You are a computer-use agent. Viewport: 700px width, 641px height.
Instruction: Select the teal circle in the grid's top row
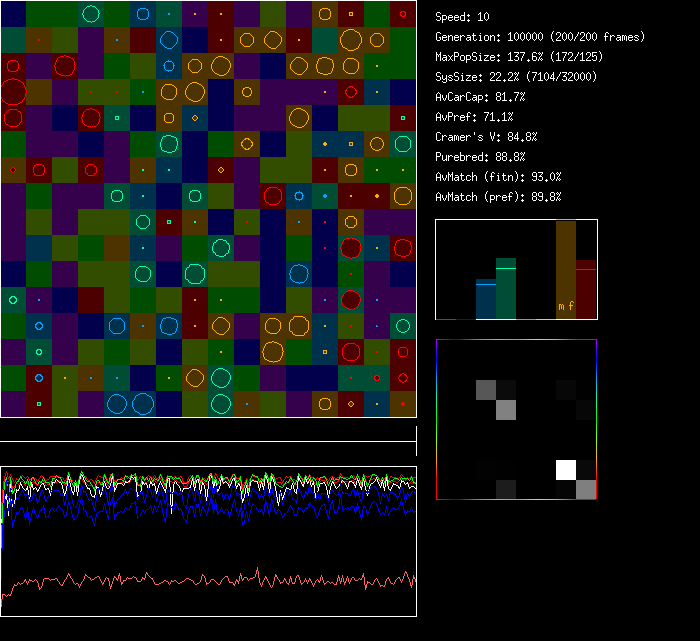point(91,14)
